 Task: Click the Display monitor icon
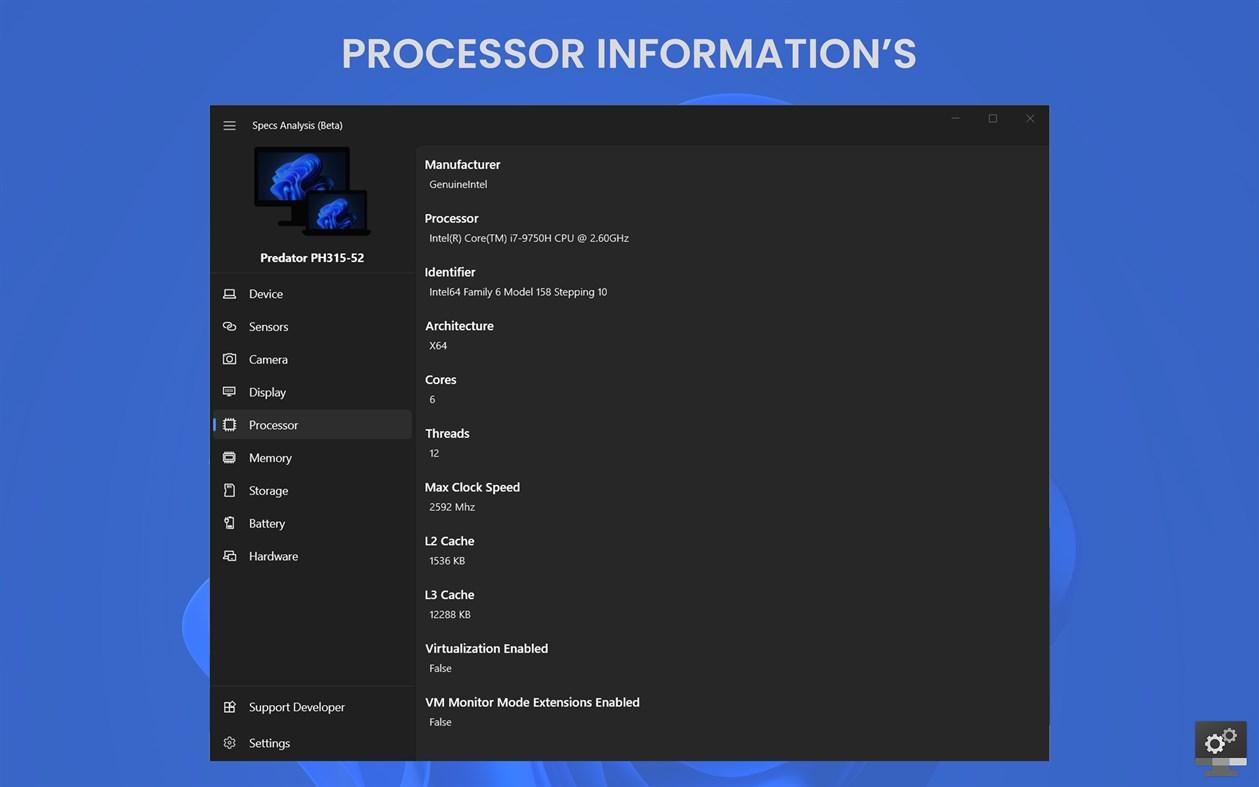pos(231,392)
